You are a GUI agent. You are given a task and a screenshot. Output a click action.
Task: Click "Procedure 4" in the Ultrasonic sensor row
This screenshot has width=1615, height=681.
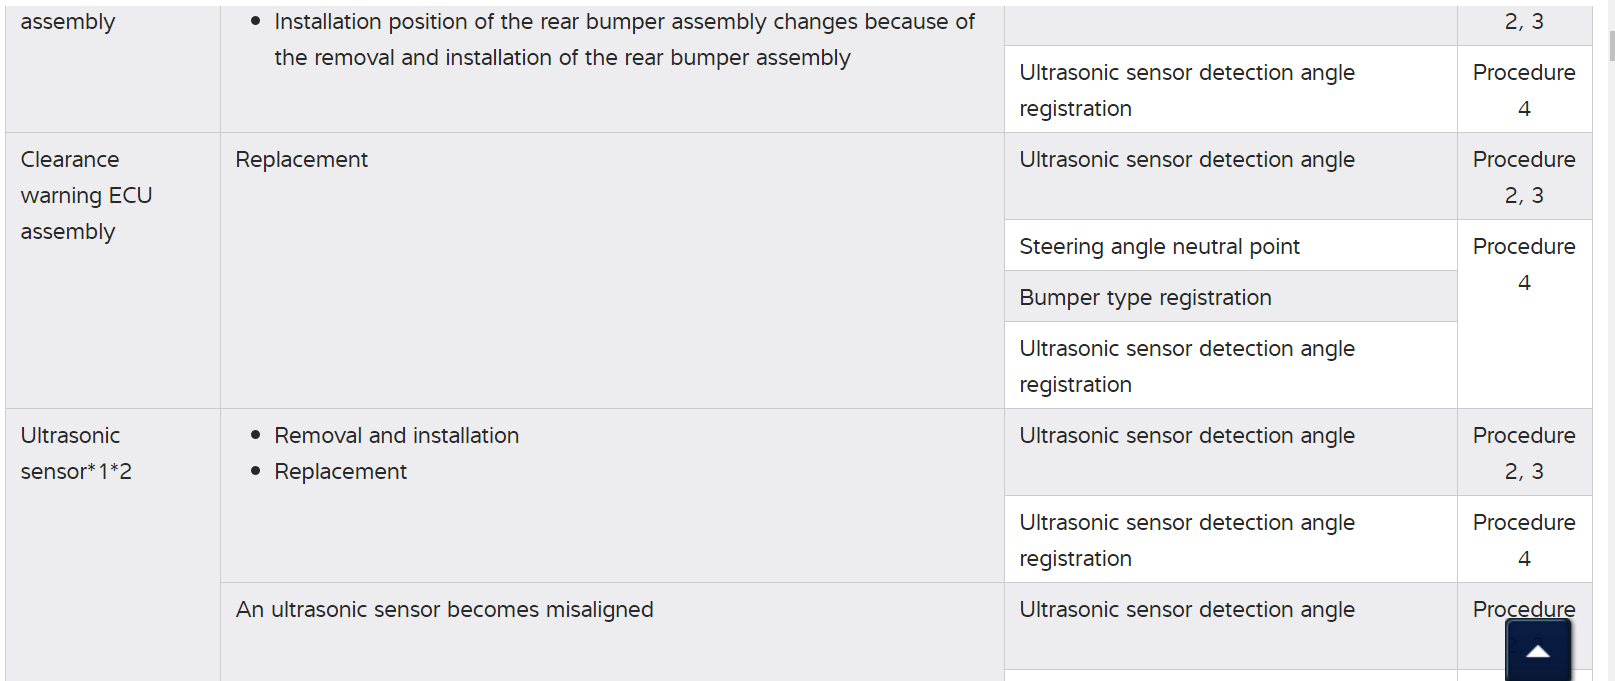tap(1523, 541)
